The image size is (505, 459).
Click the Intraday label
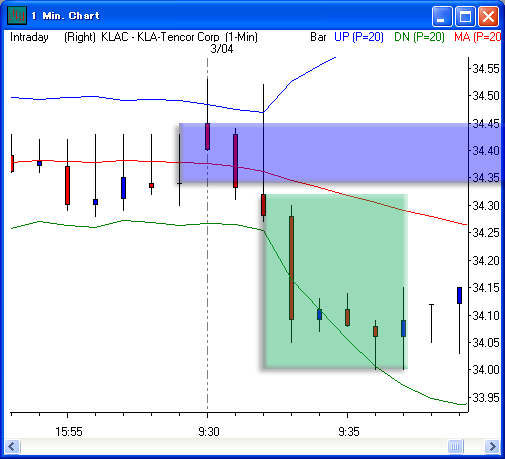tap(29, 37)
